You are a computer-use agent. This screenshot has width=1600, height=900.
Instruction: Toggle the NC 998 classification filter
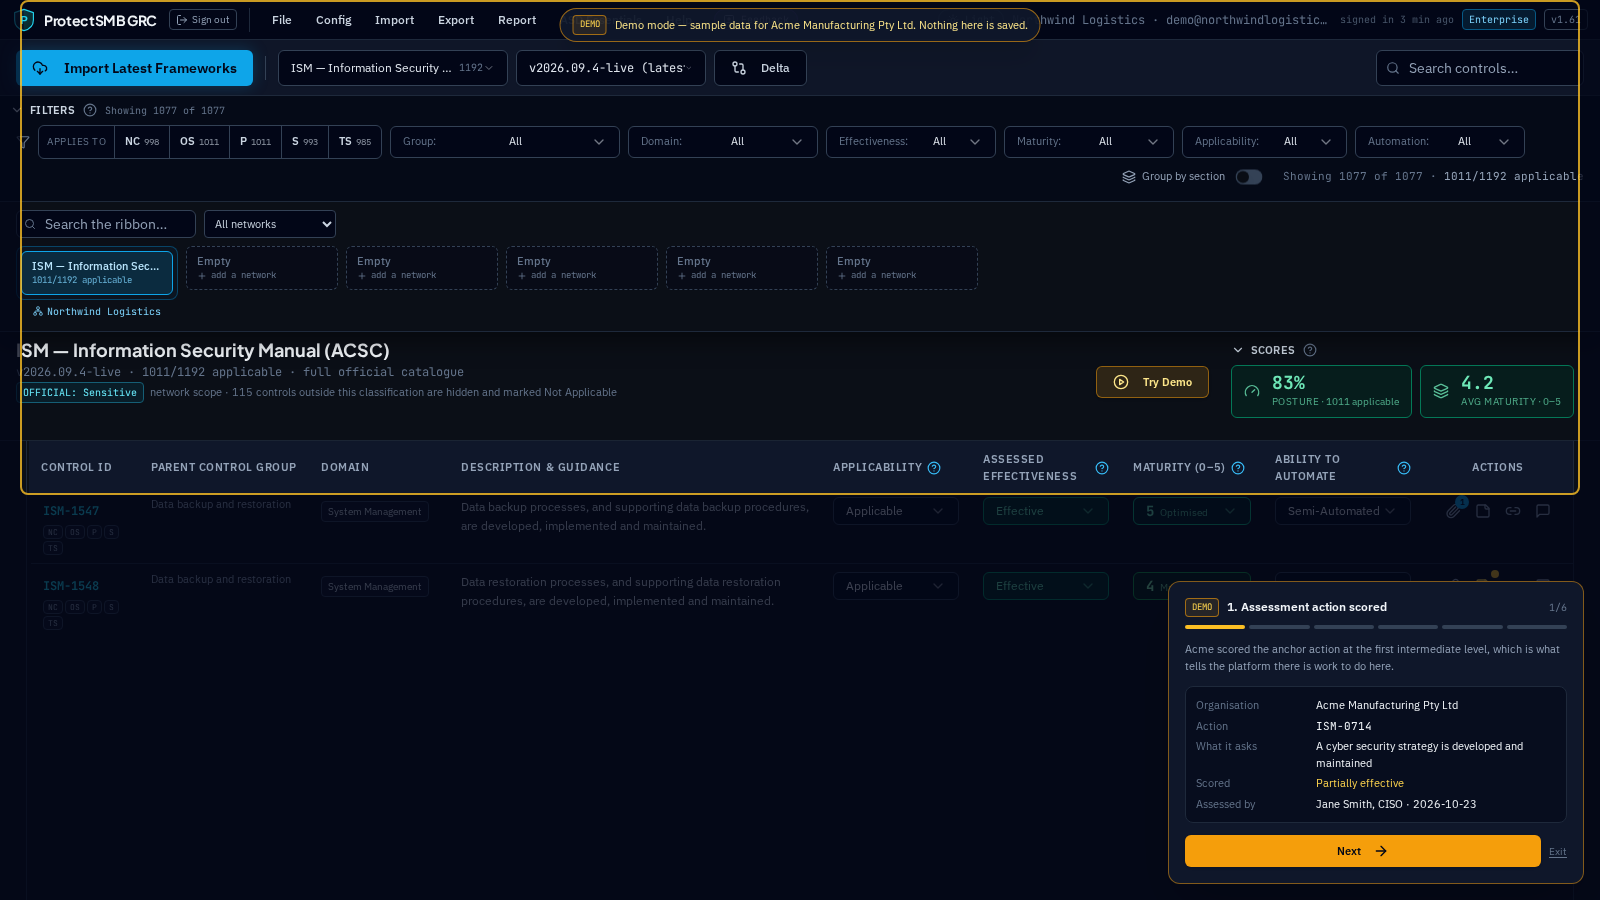coord(142,142)
